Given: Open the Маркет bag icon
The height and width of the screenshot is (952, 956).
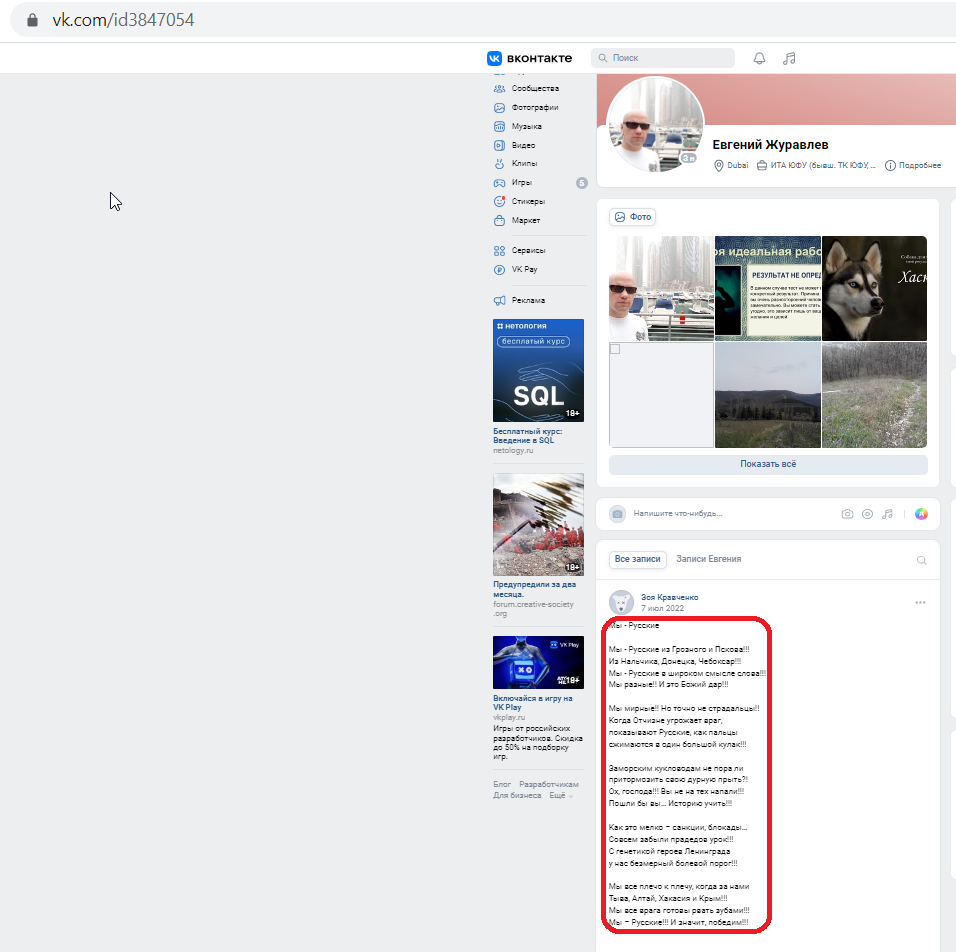Looking at the screenshot, I should coord(499,220).
